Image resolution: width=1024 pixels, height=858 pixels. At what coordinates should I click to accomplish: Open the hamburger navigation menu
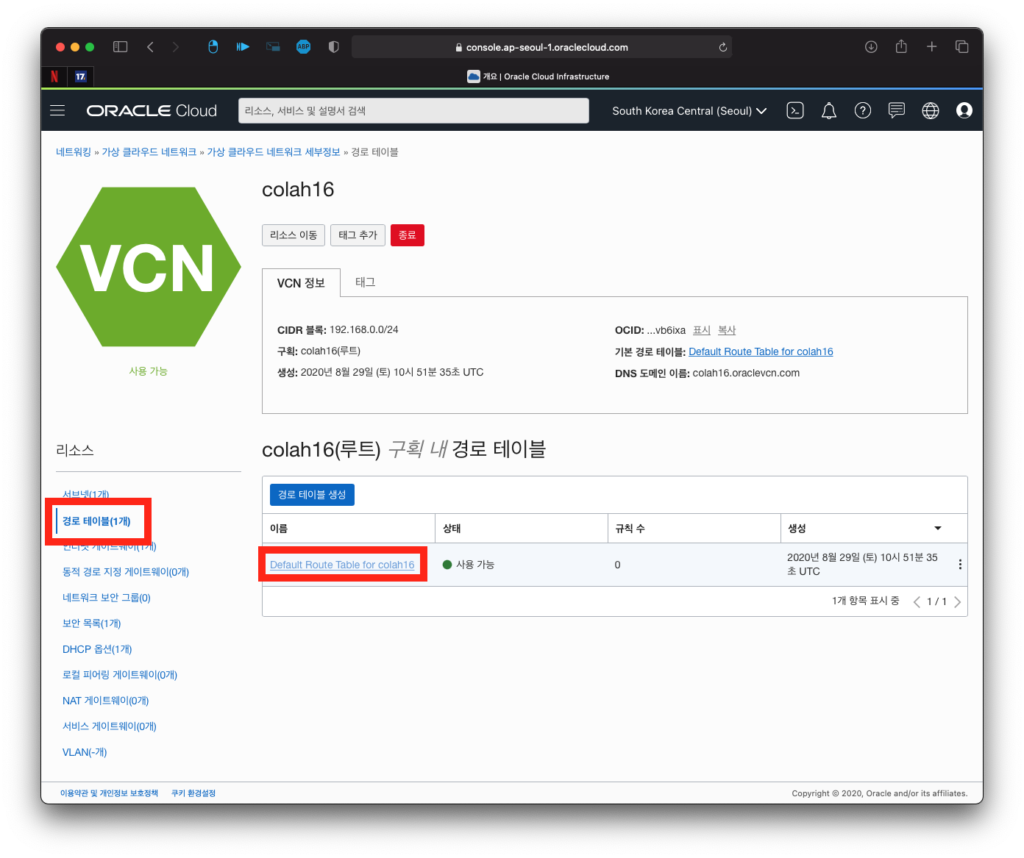[58, 111]
